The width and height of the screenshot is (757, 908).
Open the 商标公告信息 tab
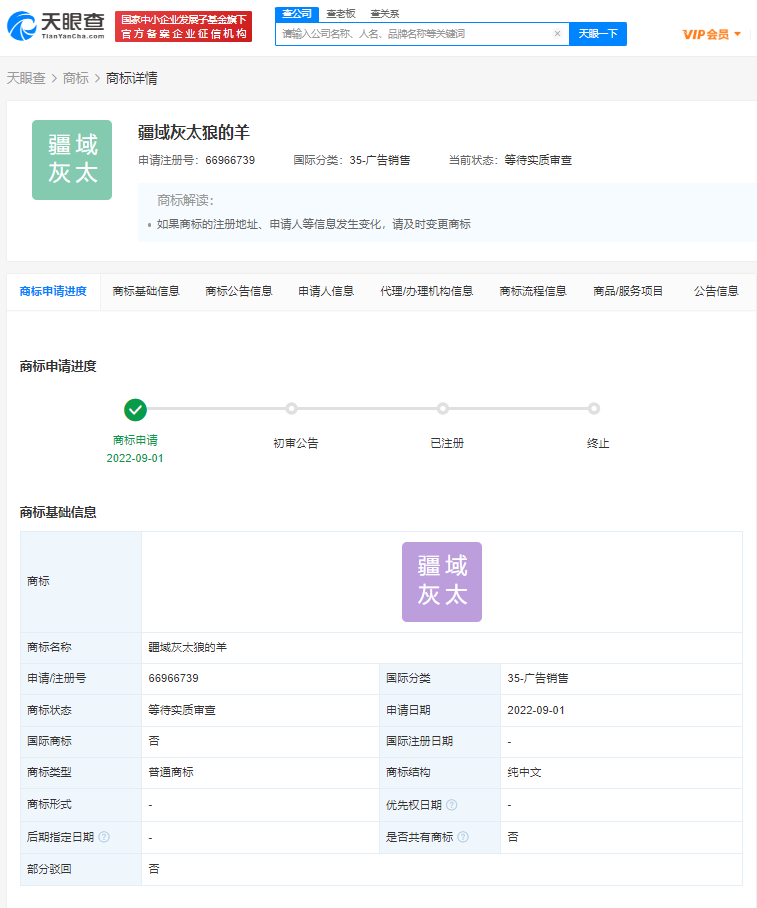pos(239,291)
